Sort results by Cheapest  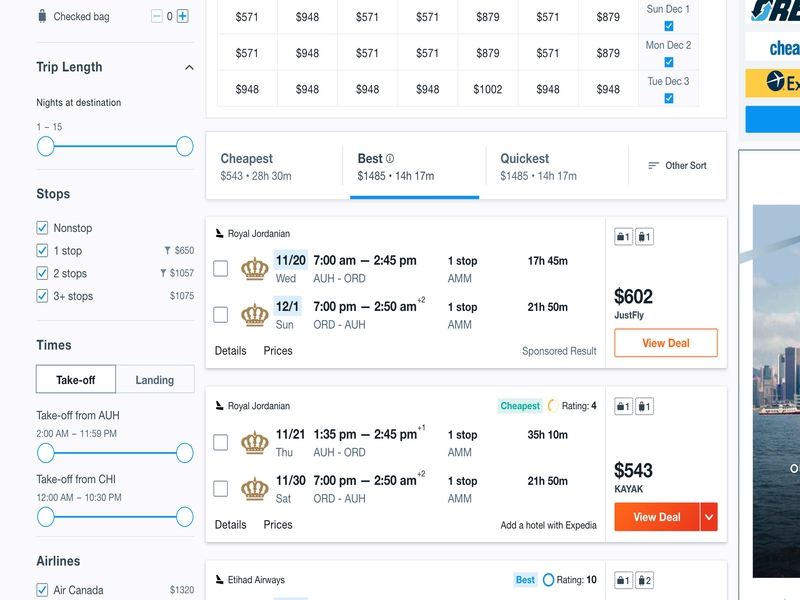click(274, 166)
